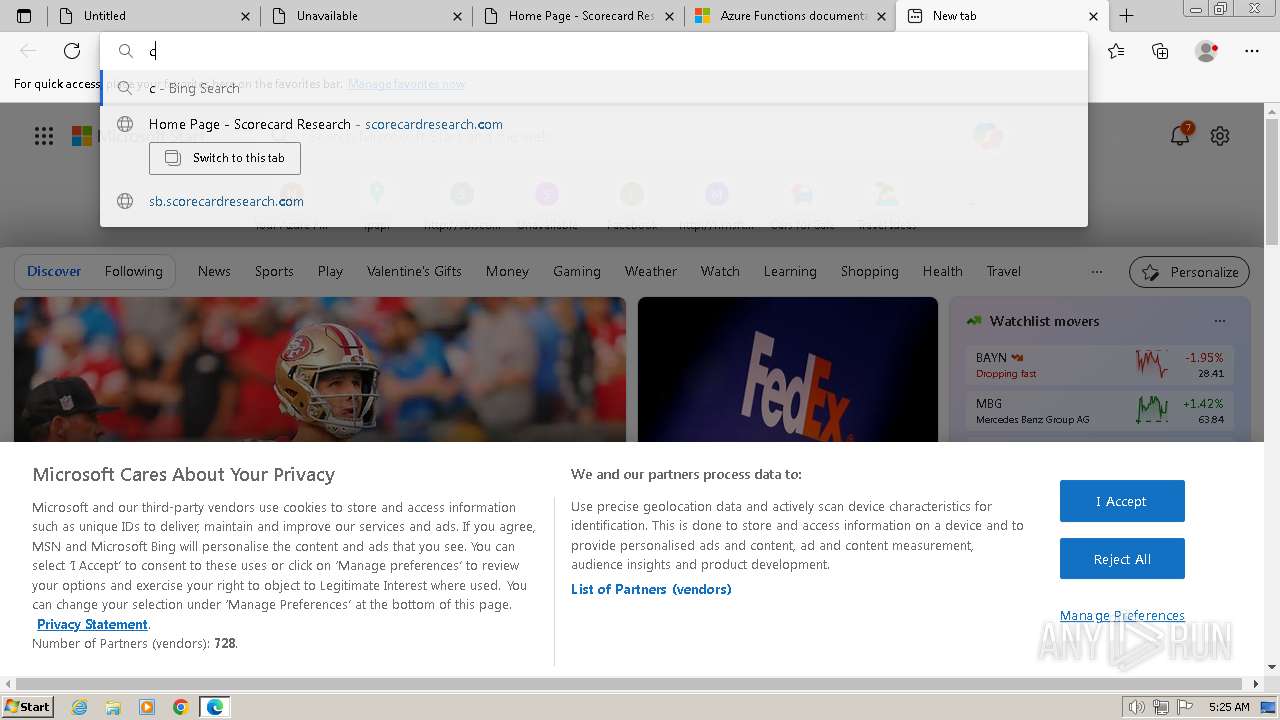
Task: Launch Internet Explorer from taskbar
Action: pyautogui.click(x=79, y=707)
